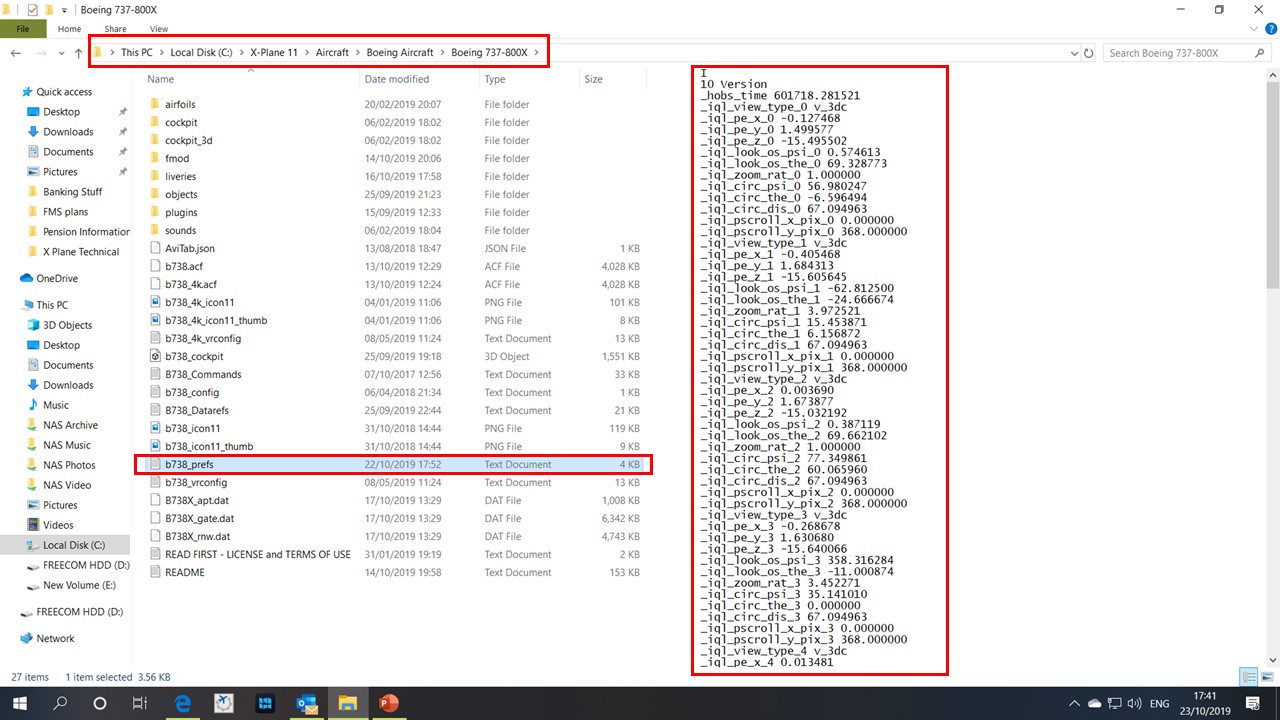1280x720 pixels.
Task: Select the AviTab.json file icon
Action: pyautogui.click(x=154, y=248)
